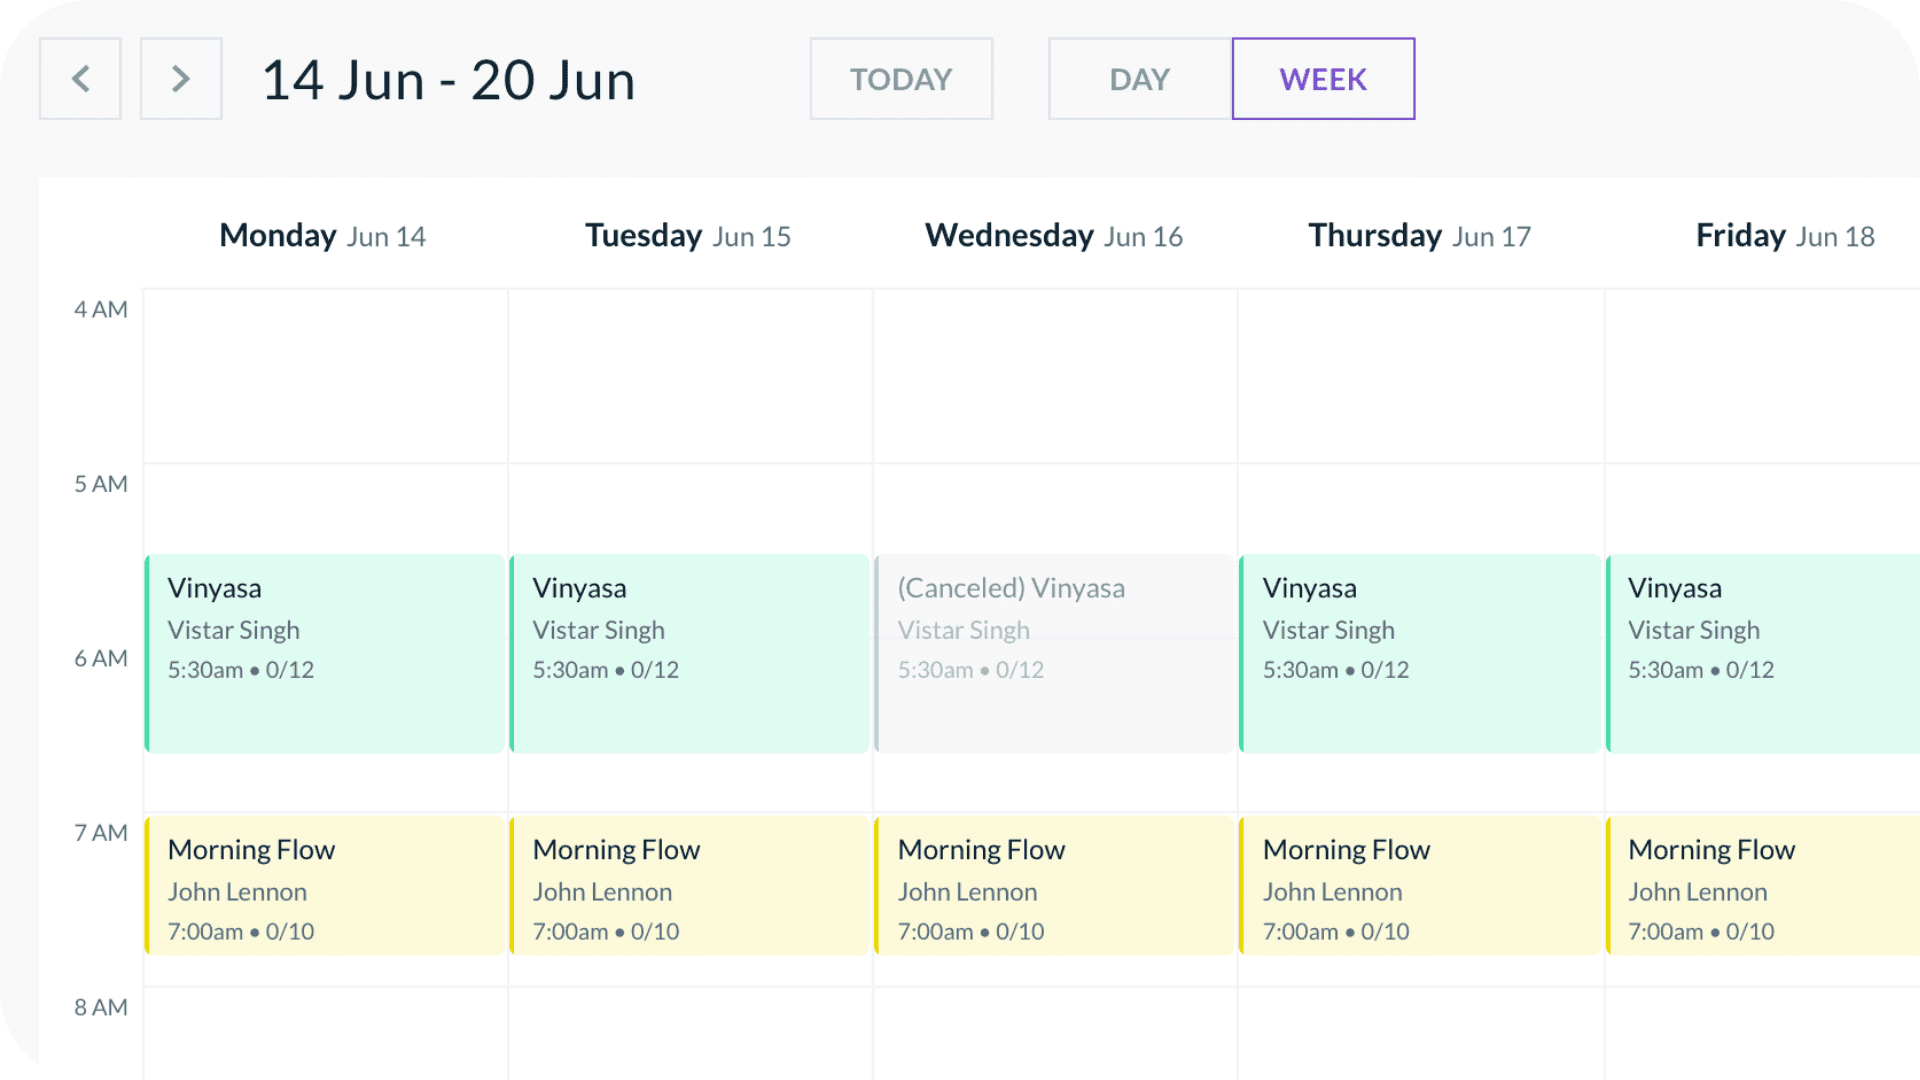
Task: Select the Friday Jun 18 column header
Action: click(x=1785, y=236)
